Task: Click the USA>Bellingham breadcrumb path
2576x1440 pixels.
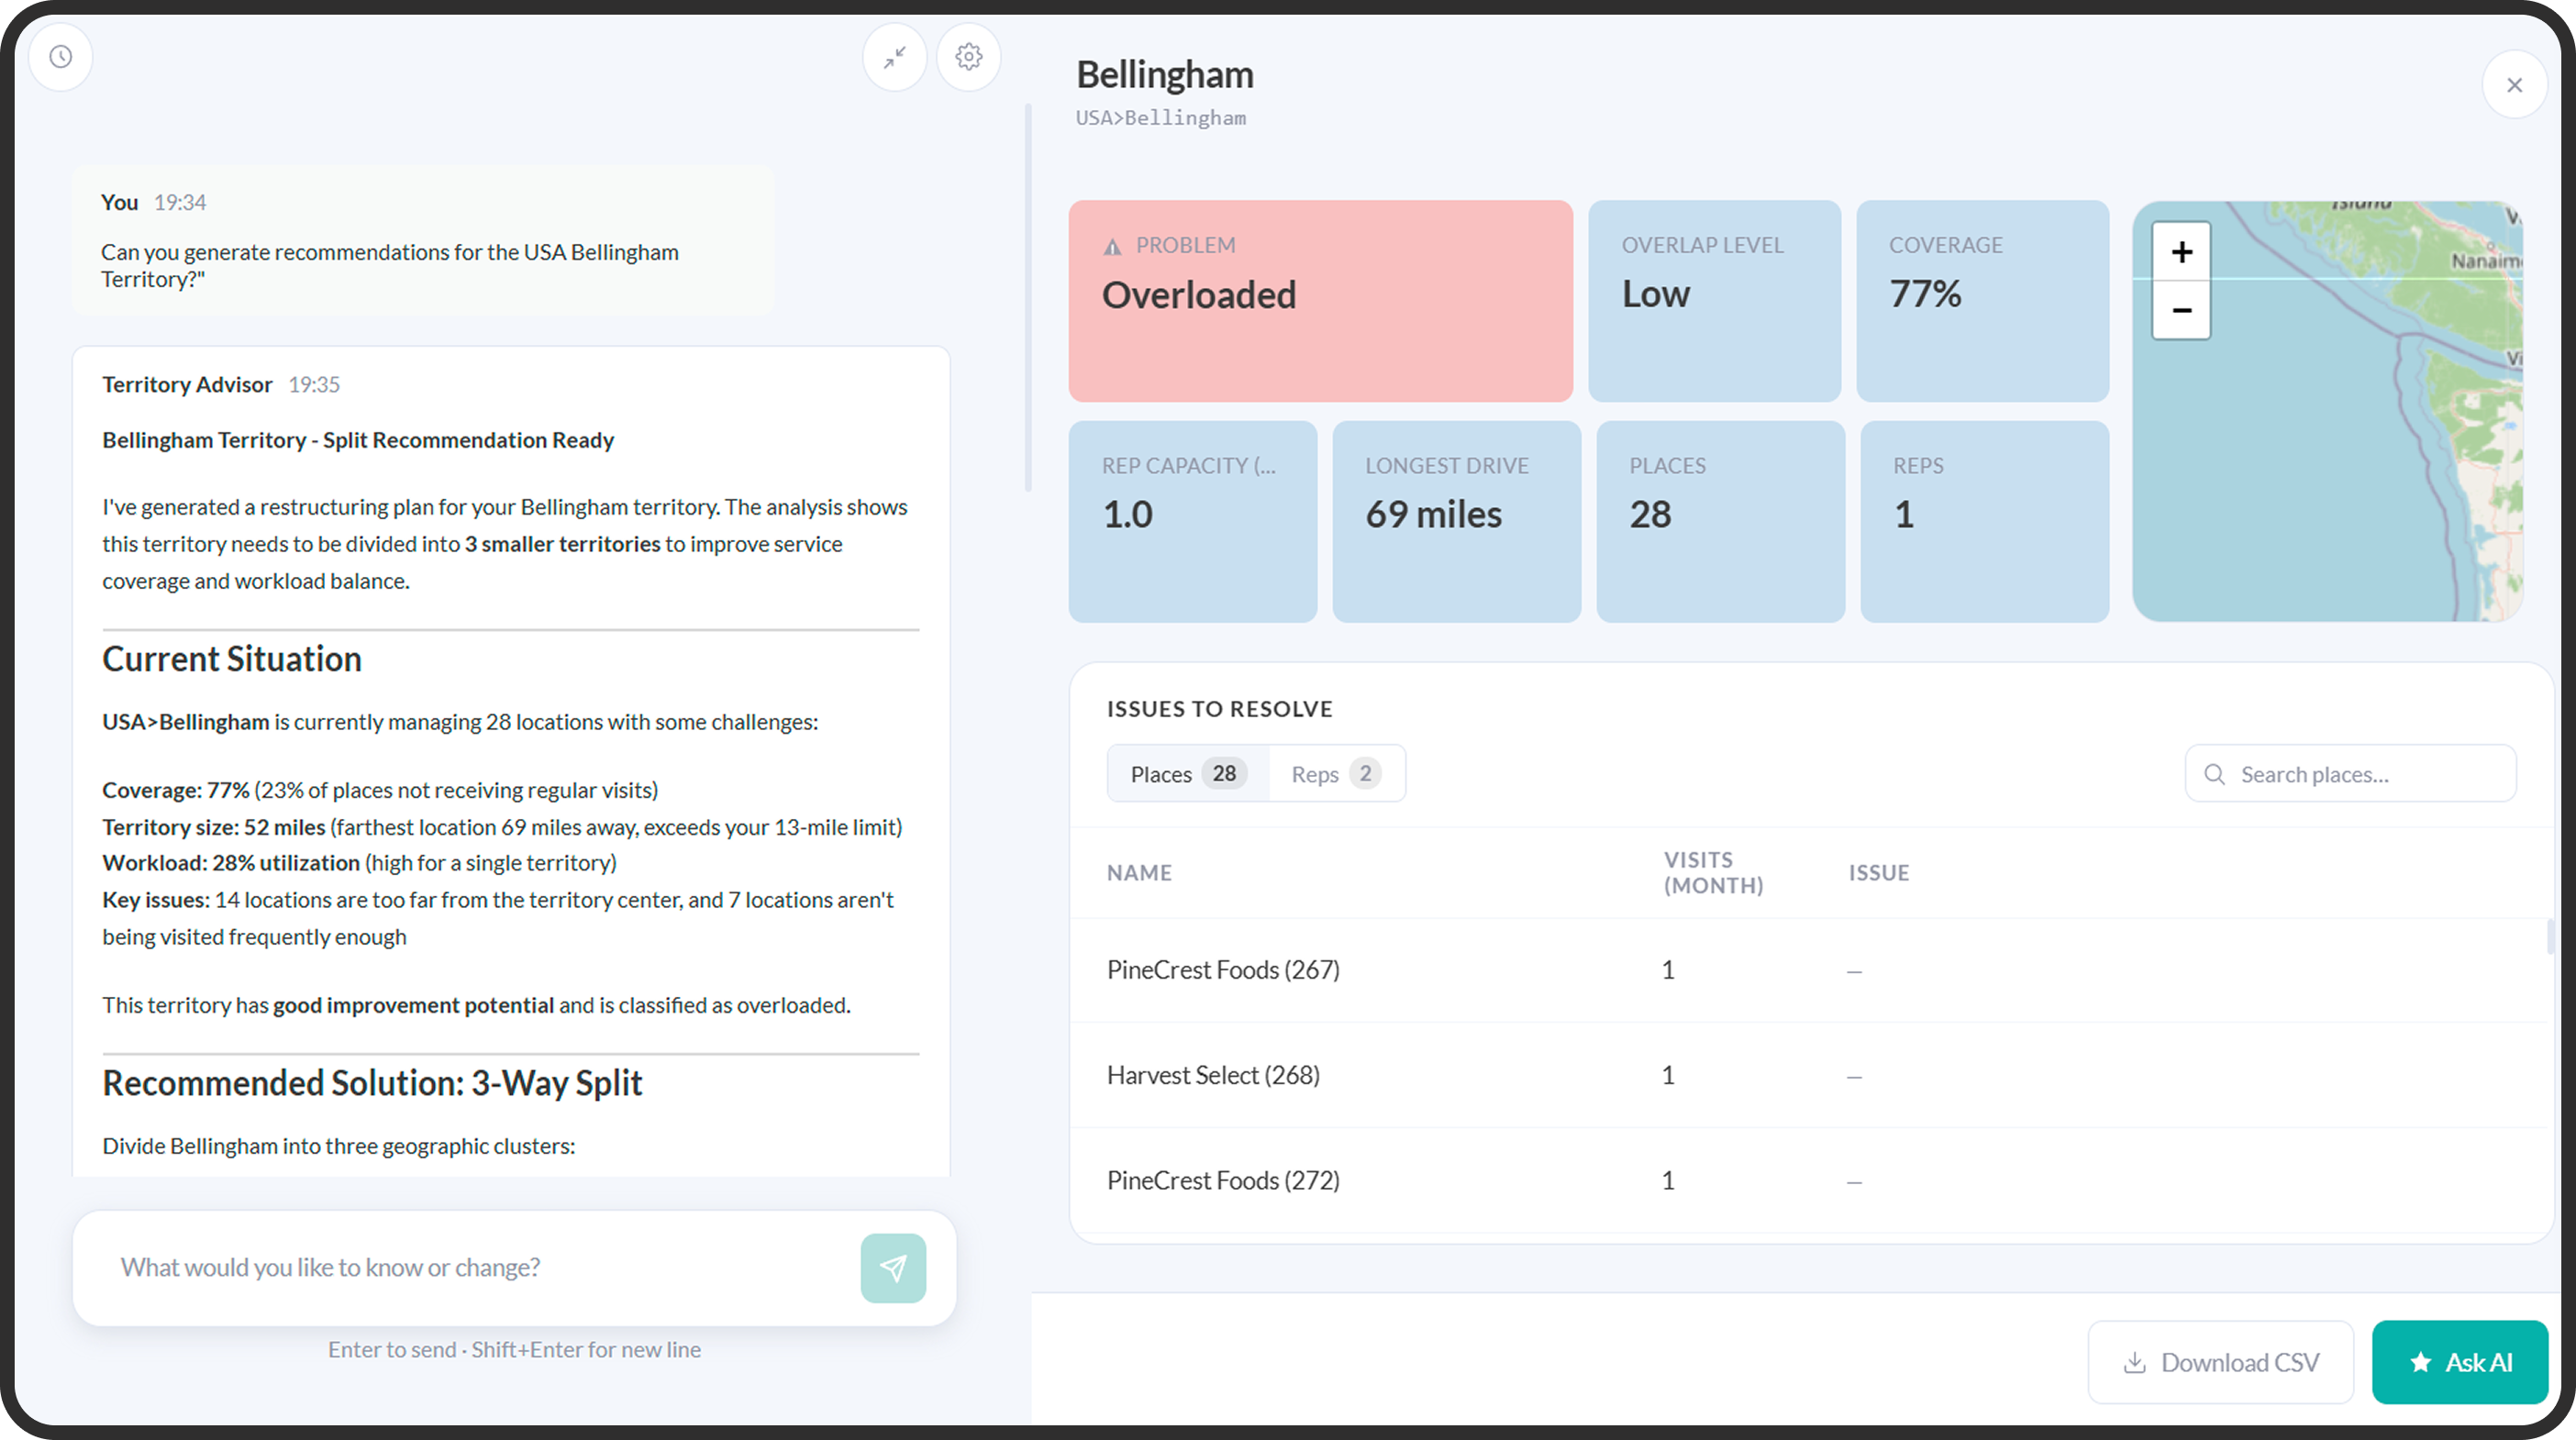Action: pyautogui.click(x=1160, y=118)
